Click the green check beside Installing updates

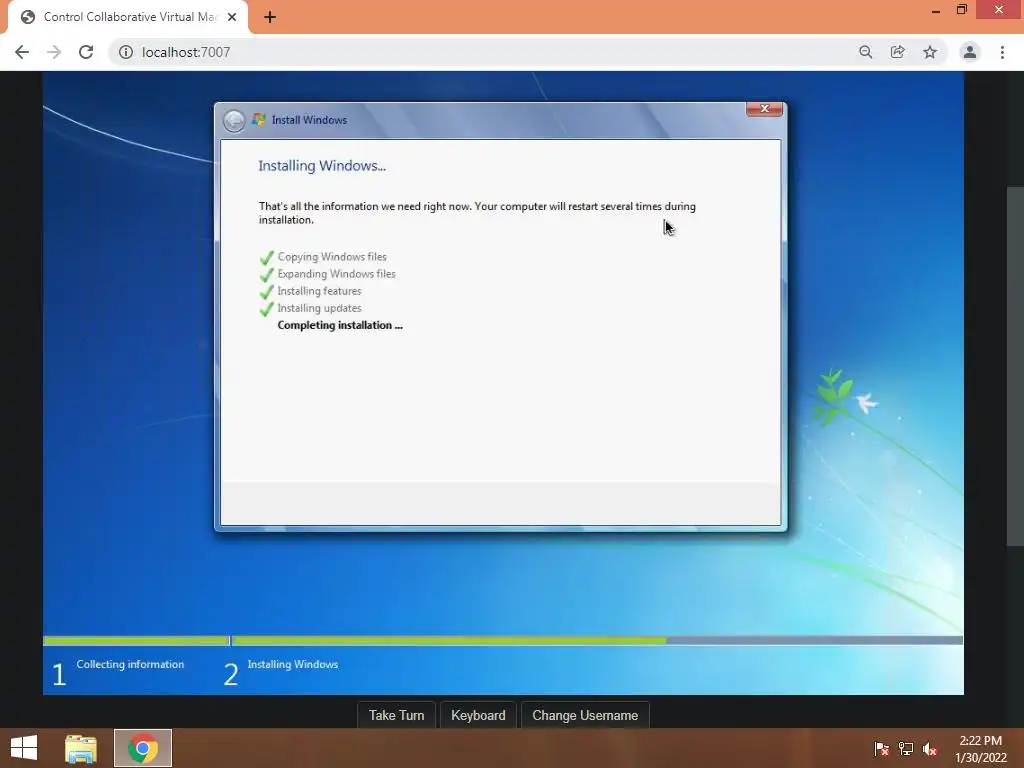(x=266, y=308)
